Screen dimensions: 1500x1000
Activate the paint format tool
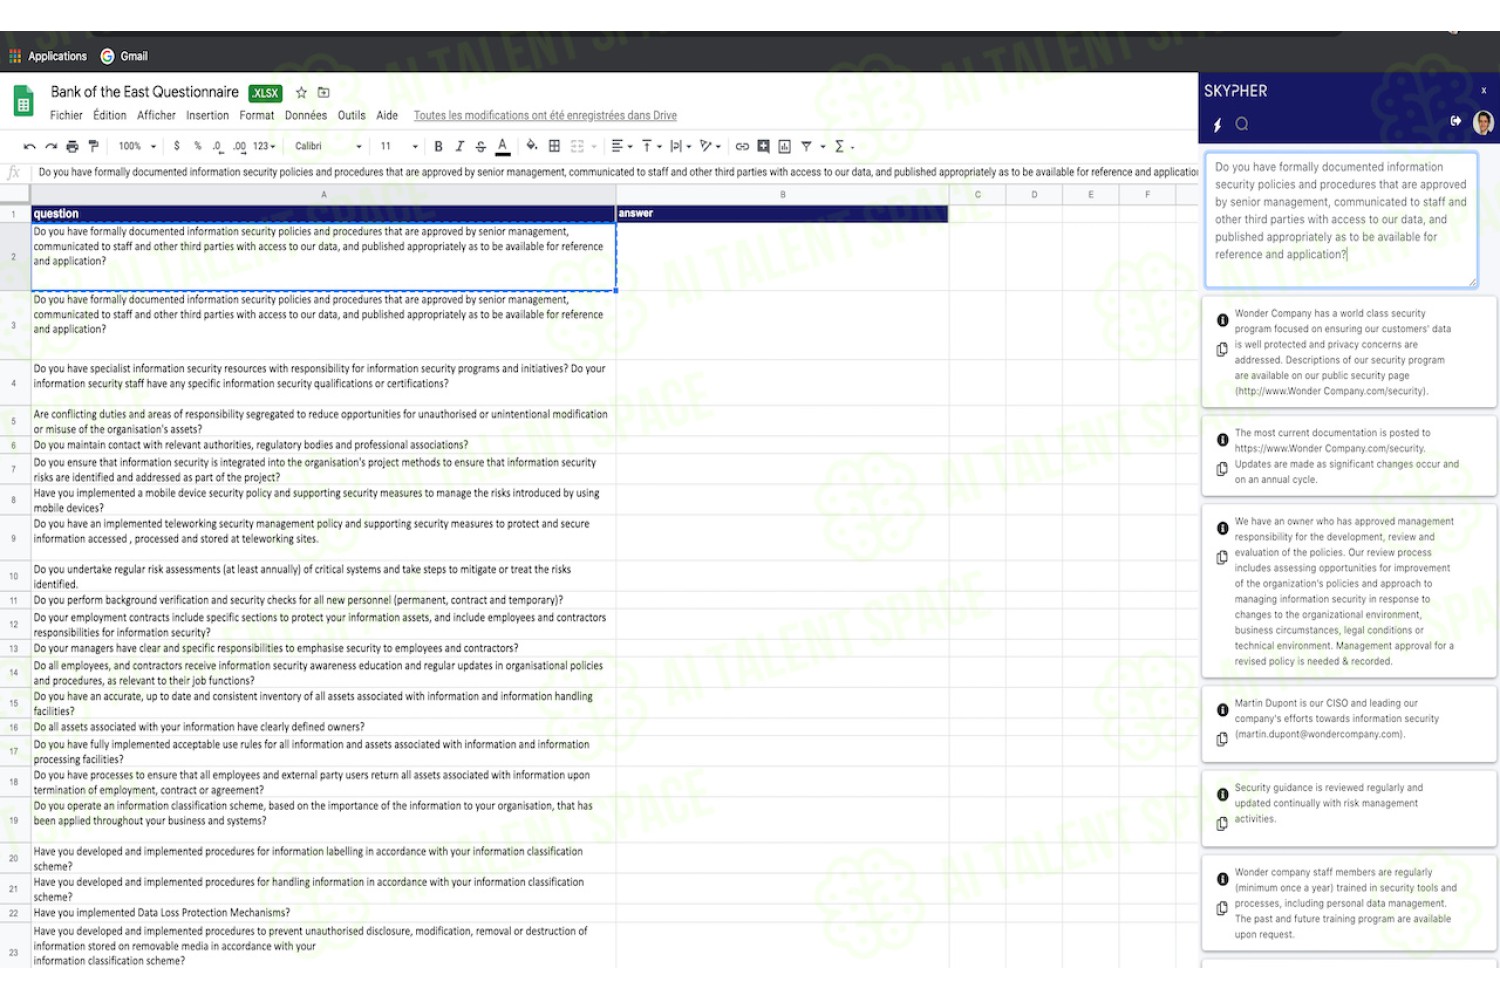pos(94,146)
